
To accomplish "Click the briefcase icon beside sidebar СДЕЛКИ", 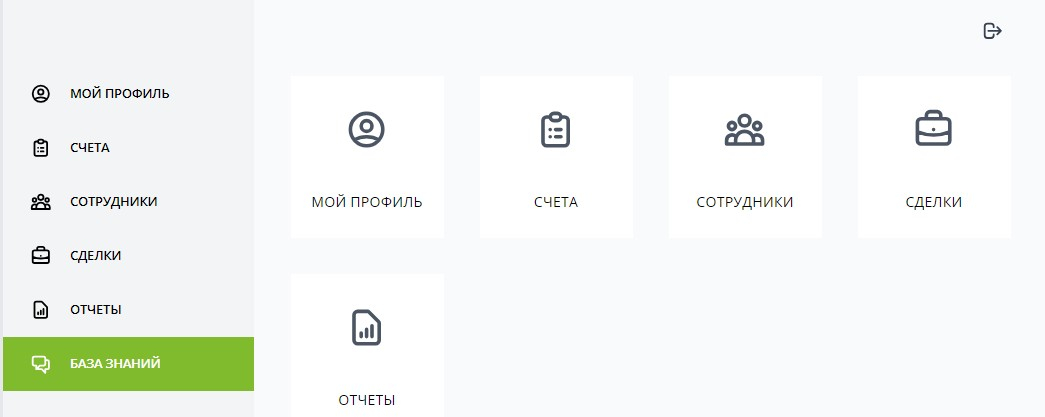I will [41, 256].
